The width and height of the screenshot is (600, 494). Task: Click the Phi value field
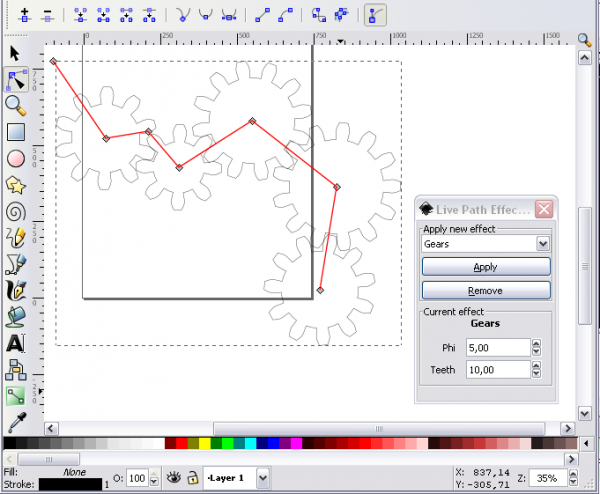click(498, 348)
